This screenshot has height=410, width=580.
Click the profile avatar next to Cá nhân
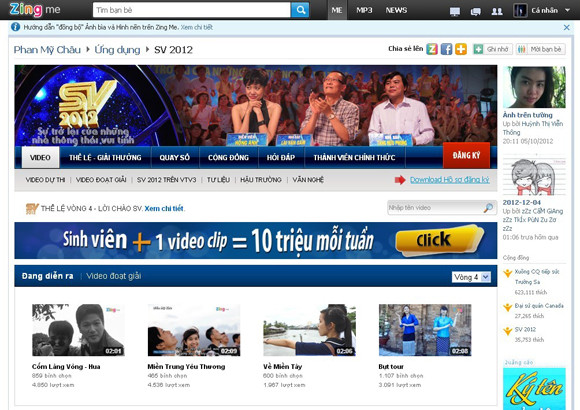[x=520, y=10]
